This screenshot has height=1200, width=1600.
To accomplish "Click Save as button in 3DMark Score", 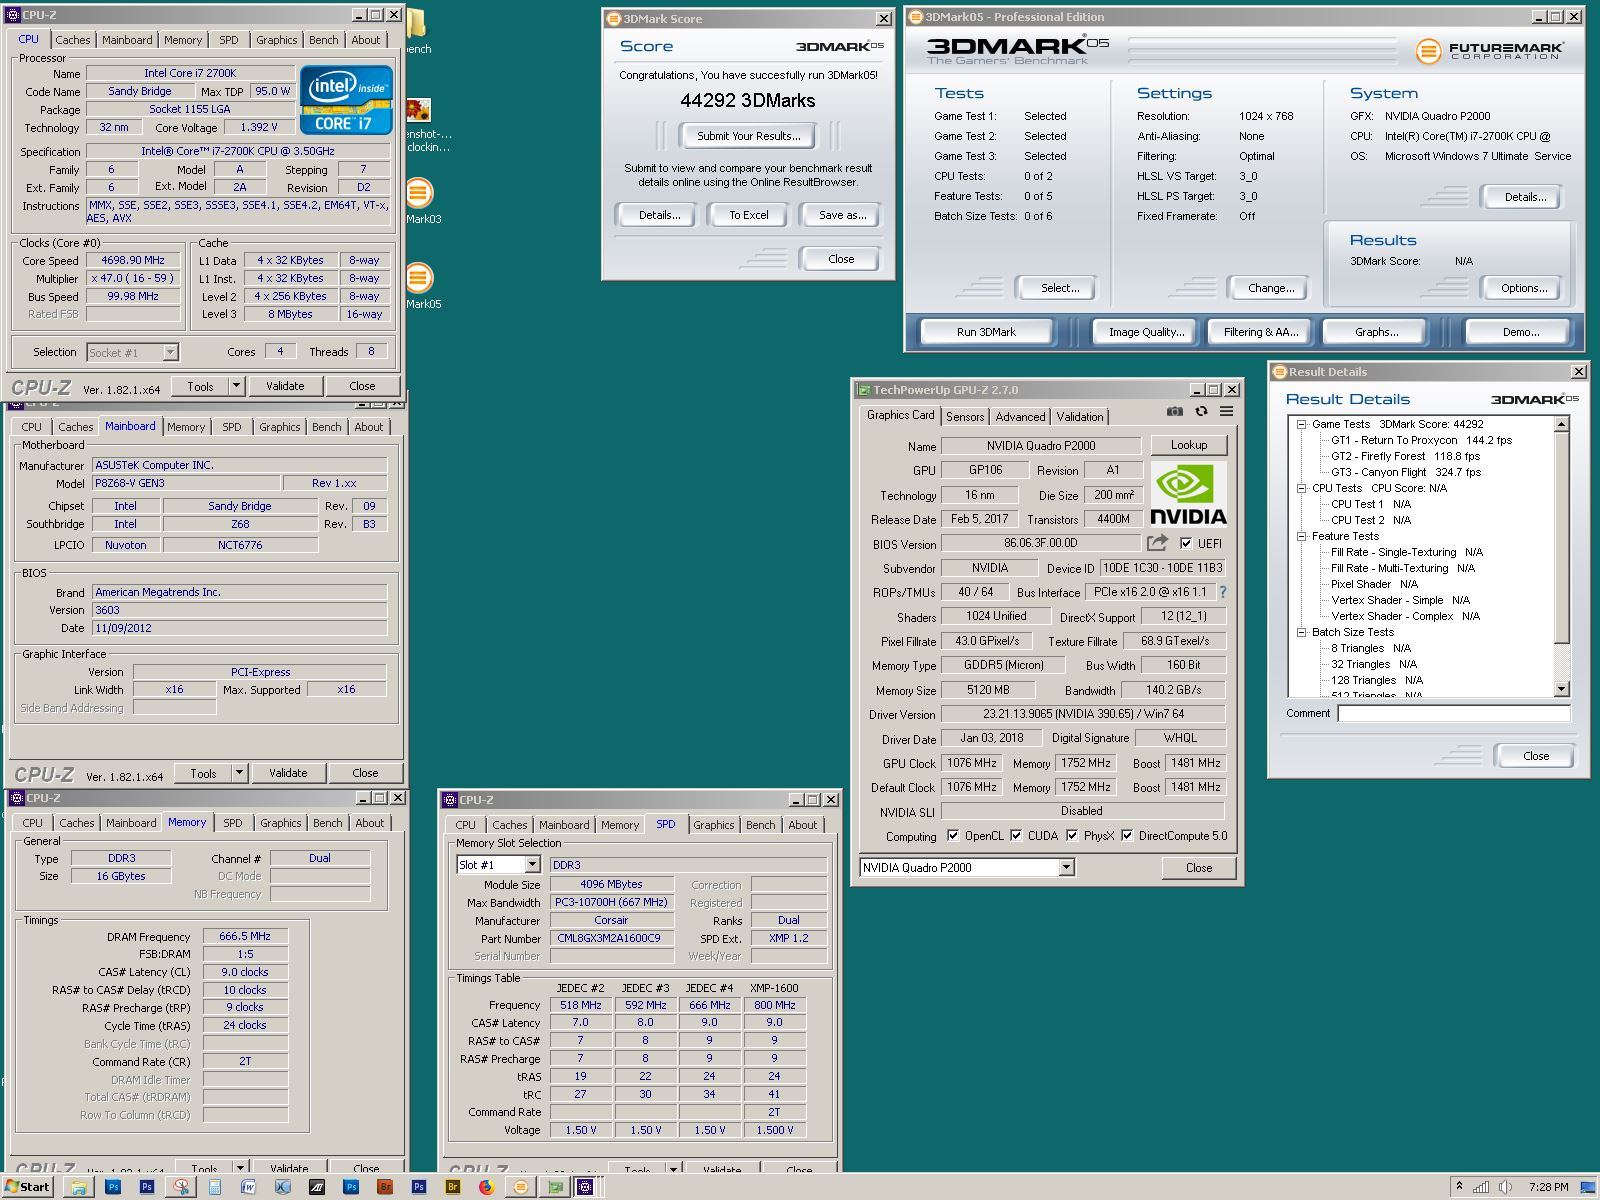I will [x=842, y=215].
